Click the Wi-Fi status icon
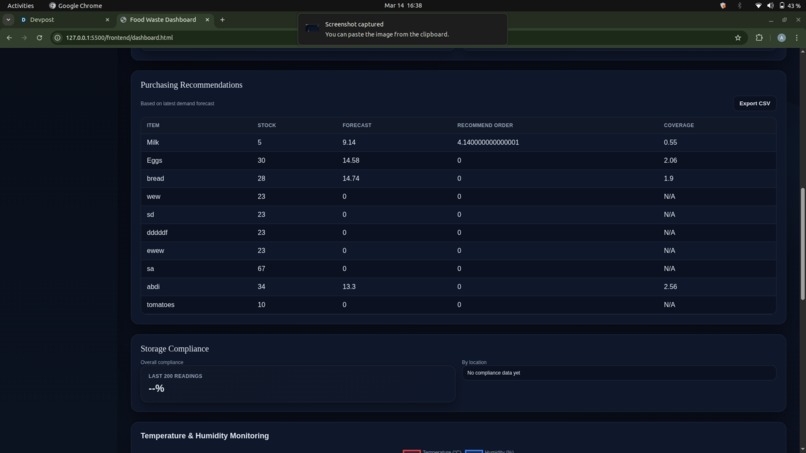Screen dimensions: 806x453 [758, 6]
